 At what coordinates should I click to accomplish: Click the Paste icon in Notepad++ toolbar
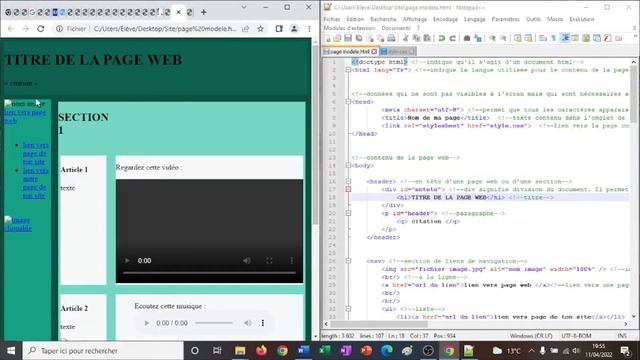427,38
